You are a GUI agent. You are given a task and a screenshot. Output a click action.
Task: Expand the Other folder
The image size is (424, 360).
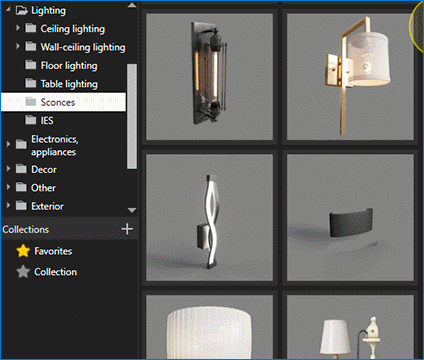click(x=8, y=187)
